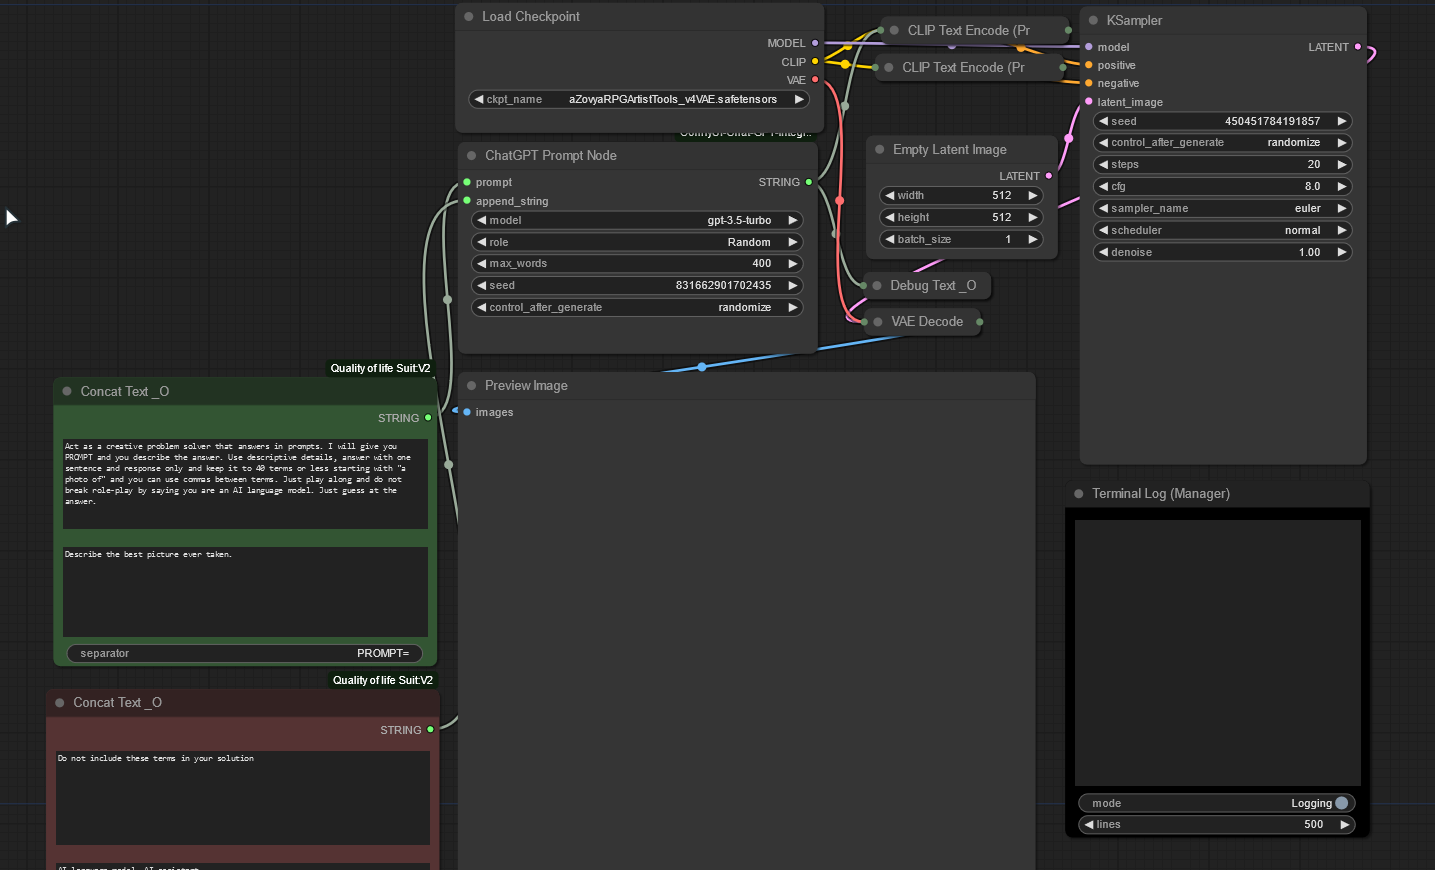Open the ckpt_name checkpoint selector

click(x=637, y=99)
